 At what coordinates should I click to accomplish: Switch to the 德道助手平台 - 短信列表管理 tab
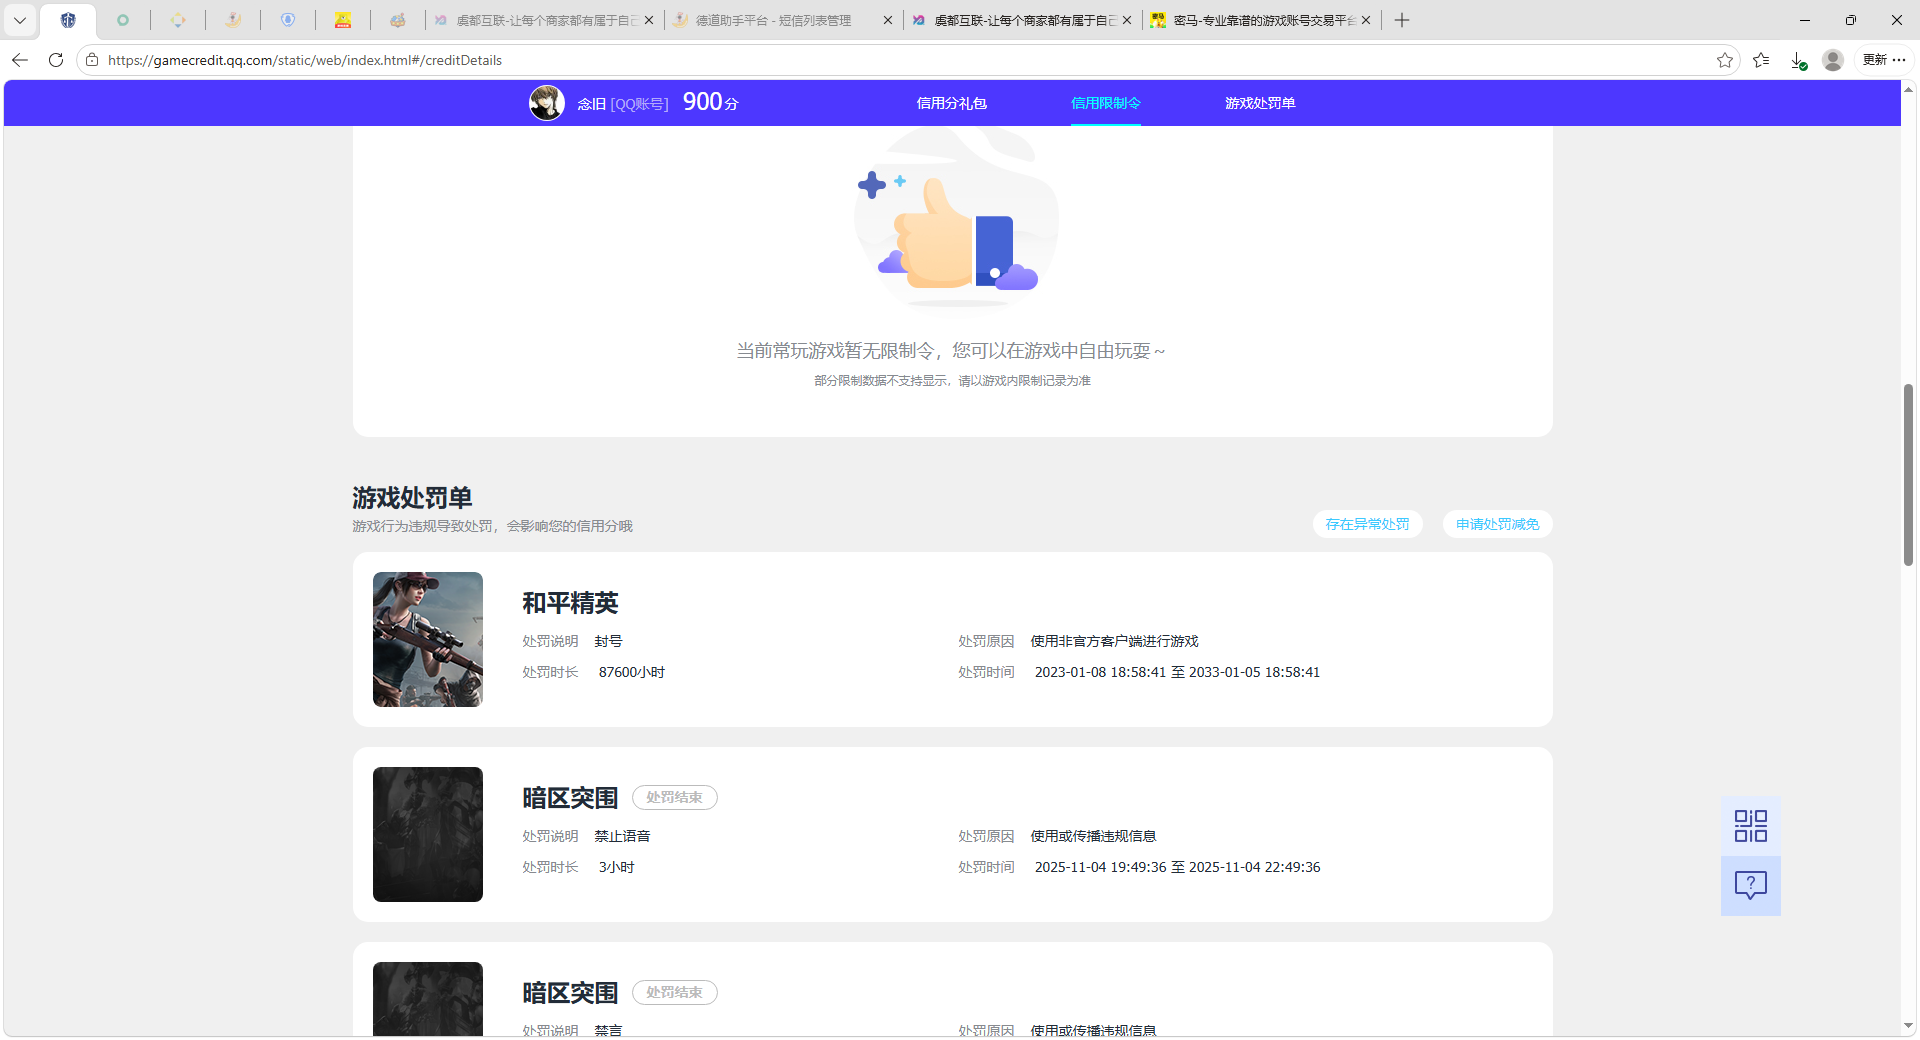tap(773, 20)
